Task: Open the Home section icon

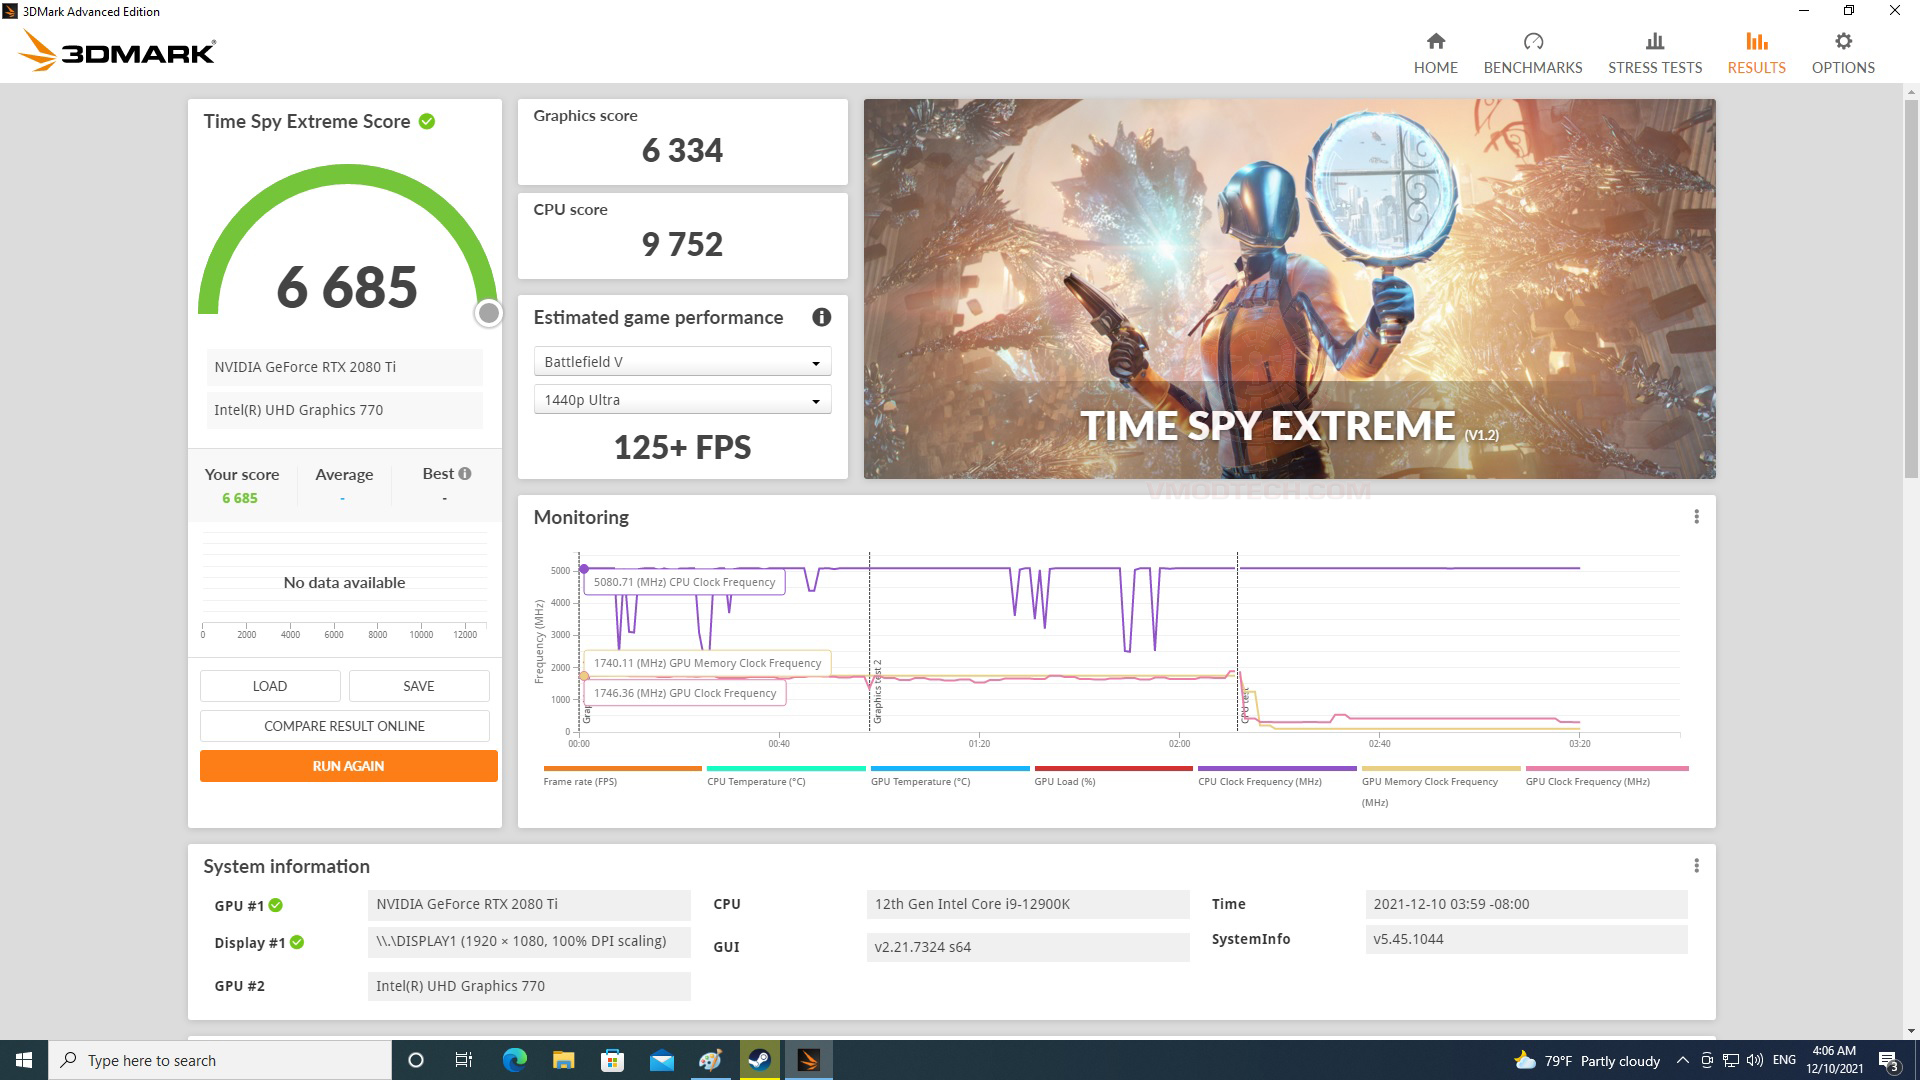Action: pyautogui.click(x=1435, y=42)
